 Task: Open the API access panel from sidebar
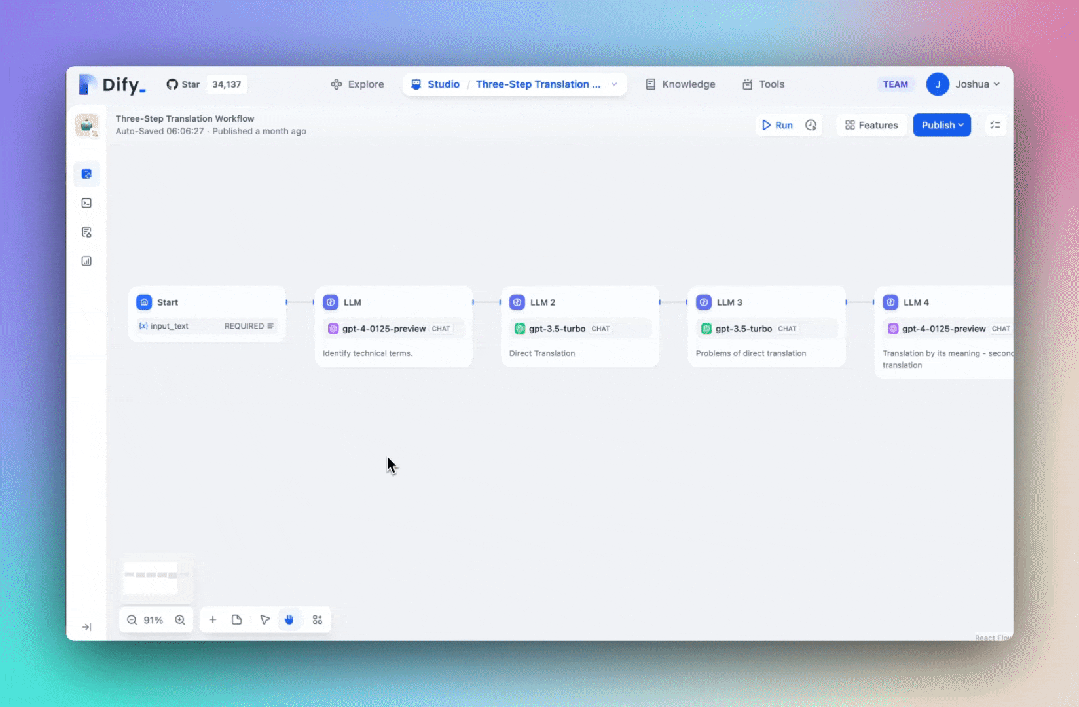coord(87,202)
